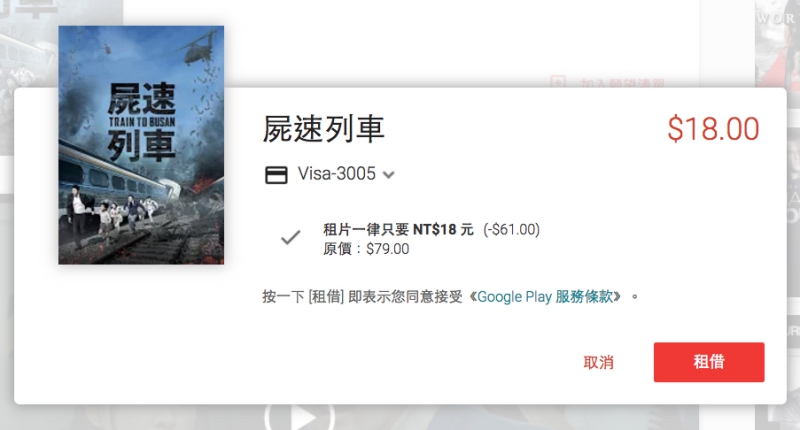
Task: Click the 屍速列車 movie title heading
Action: [x=323, y=129]
